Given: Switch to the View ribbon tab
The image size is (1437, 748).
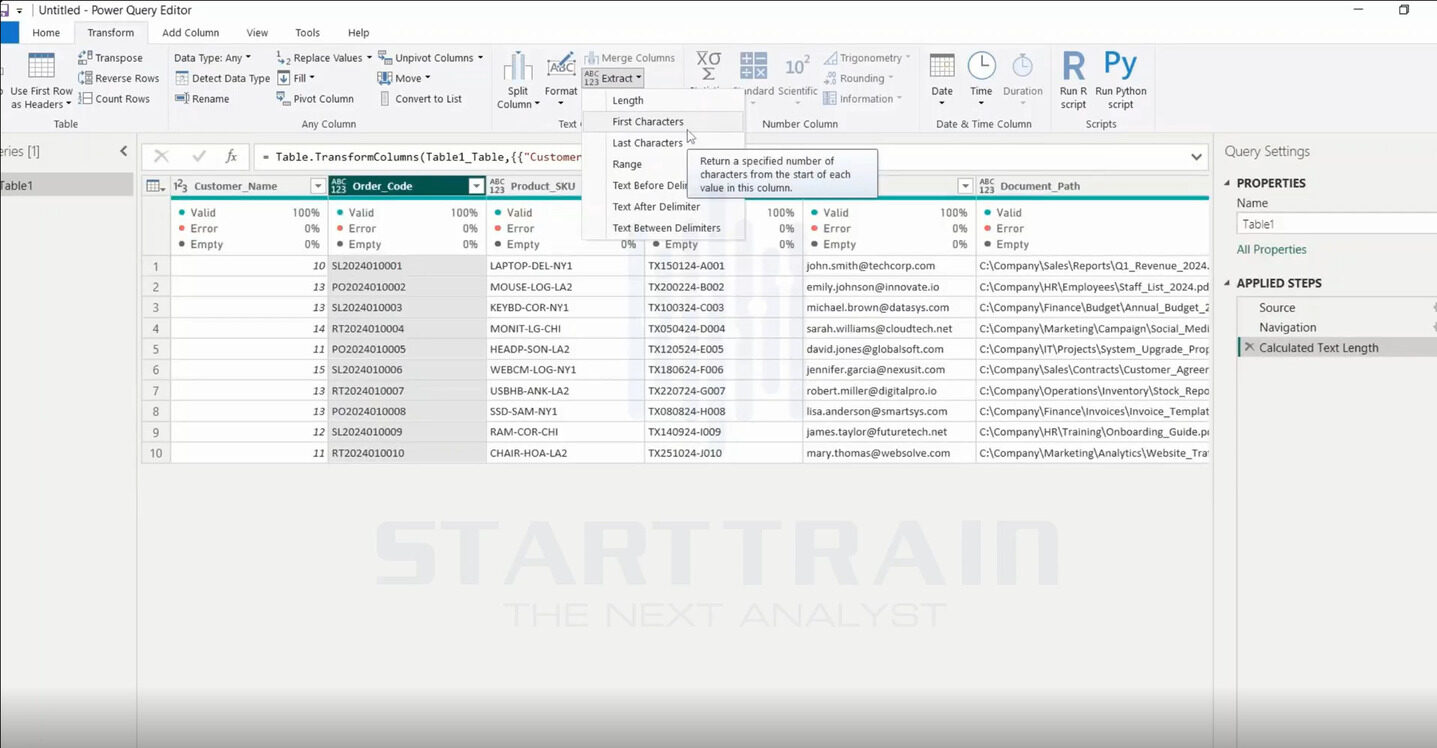Looking at the screenshot, I should (257, 33).
